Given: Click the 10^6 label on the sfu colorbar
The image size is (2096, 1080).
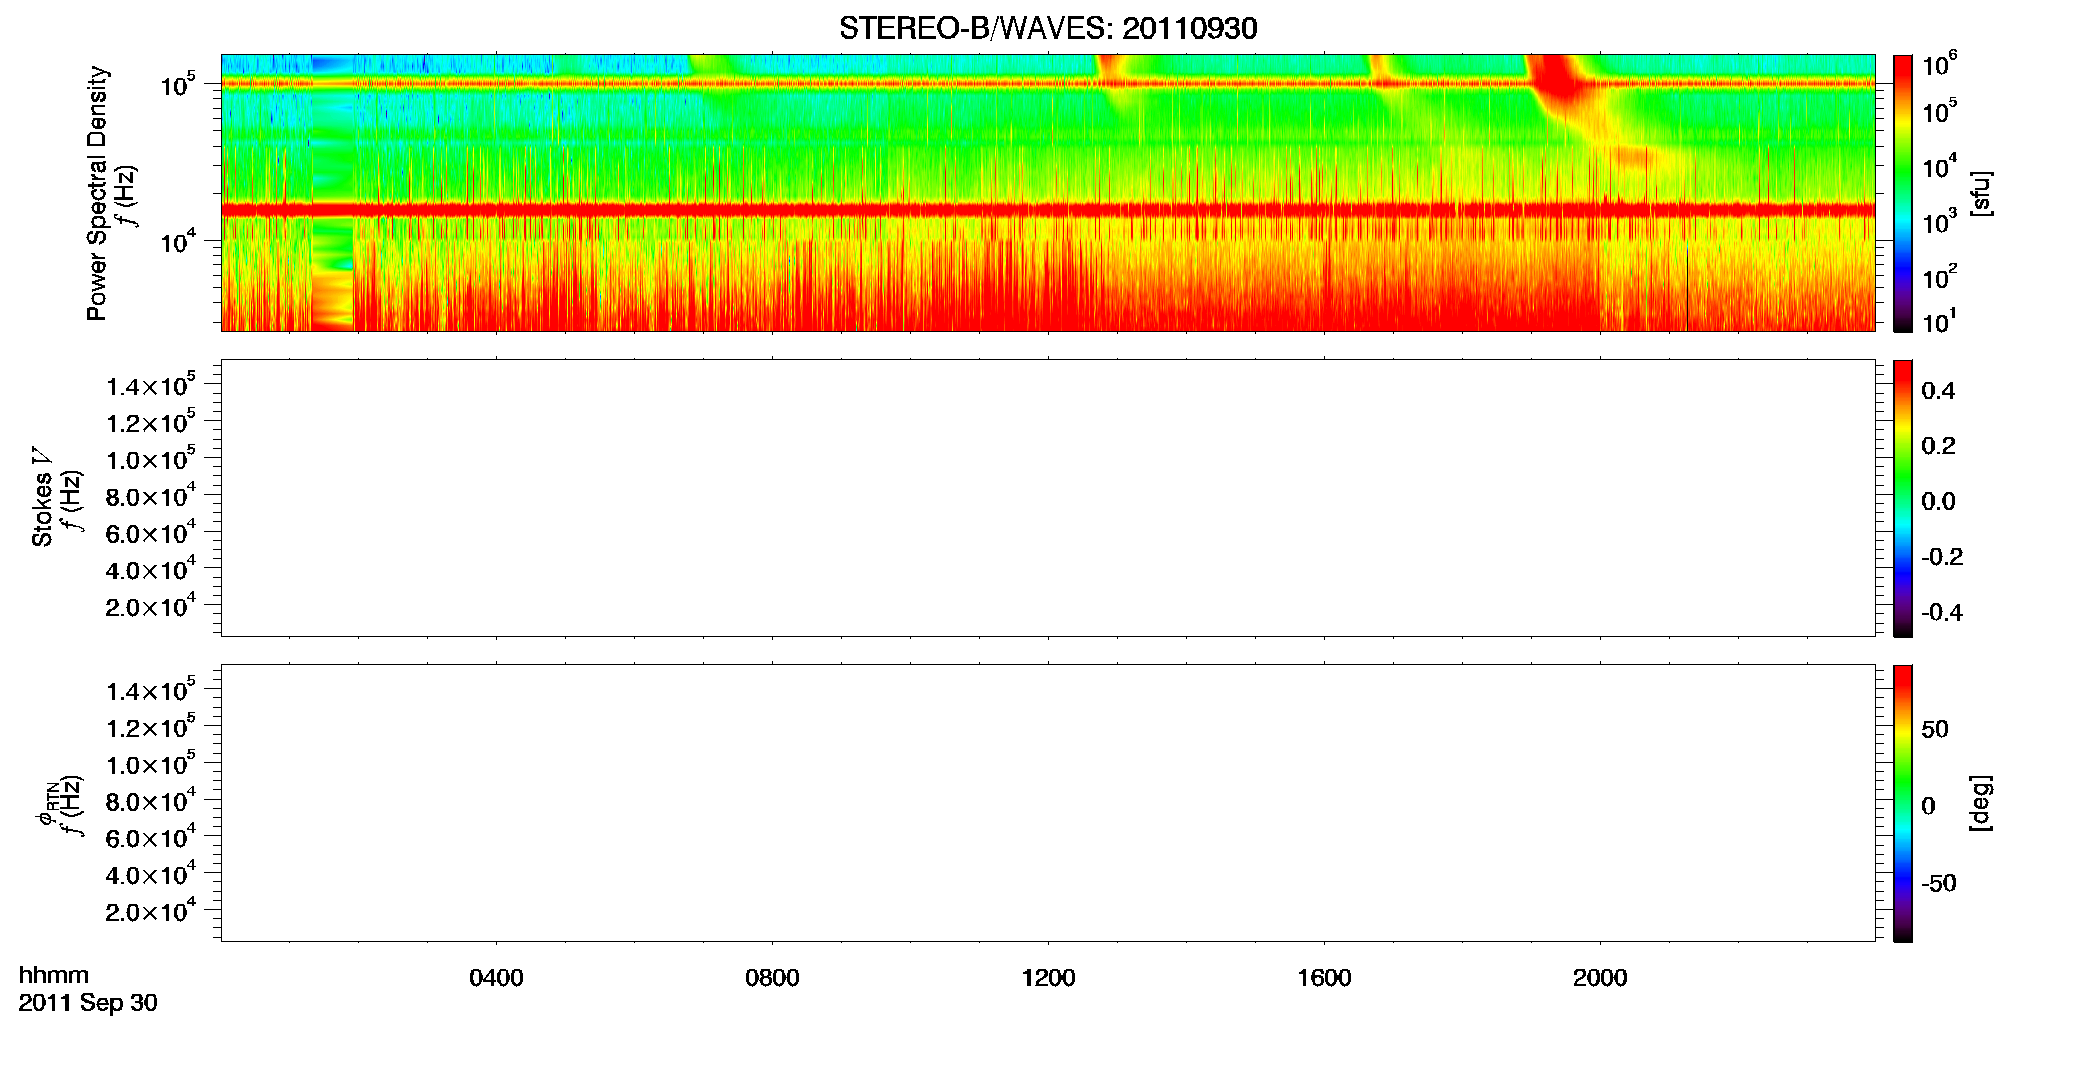Looking at the screenshot, I should pos(1940,66).
